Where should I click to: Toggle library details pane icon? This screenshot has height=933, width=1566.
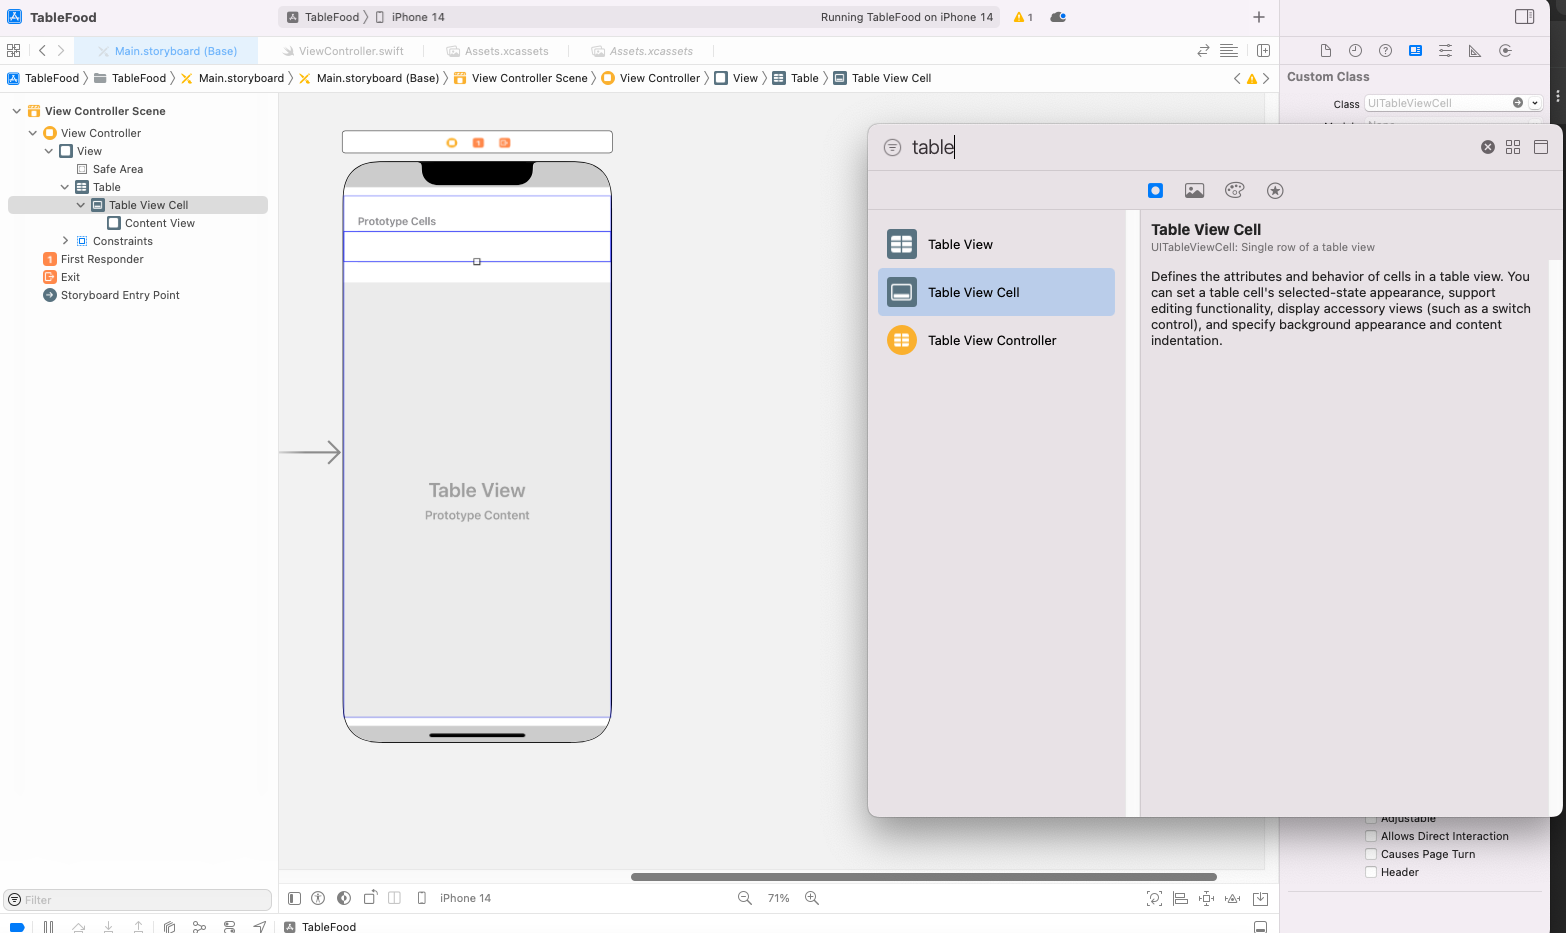click(x=1541, y=147)
